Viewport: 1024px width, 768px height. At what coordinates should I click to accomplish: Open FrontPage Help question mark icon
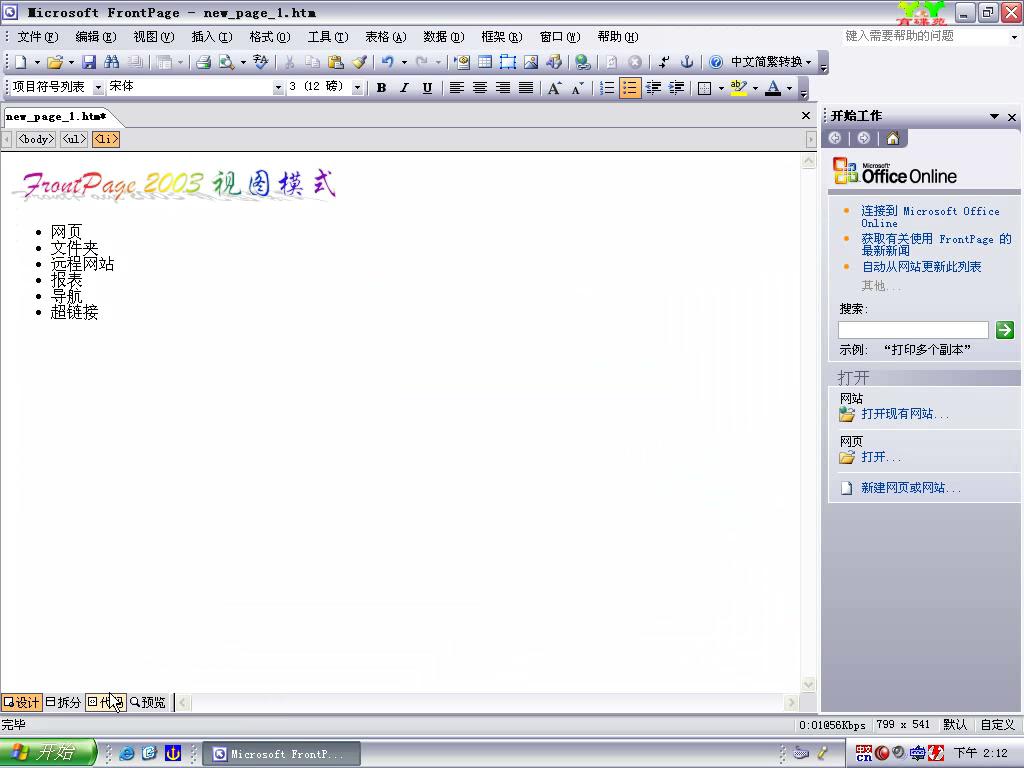(716, 62)
